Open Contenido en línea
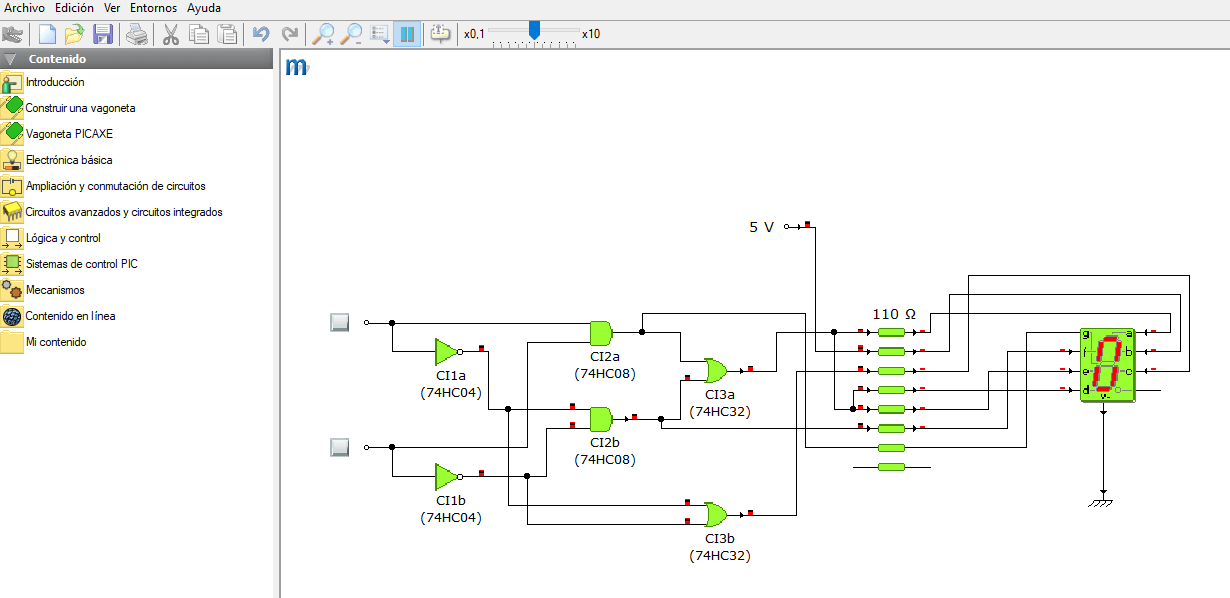 coord(70,316)
